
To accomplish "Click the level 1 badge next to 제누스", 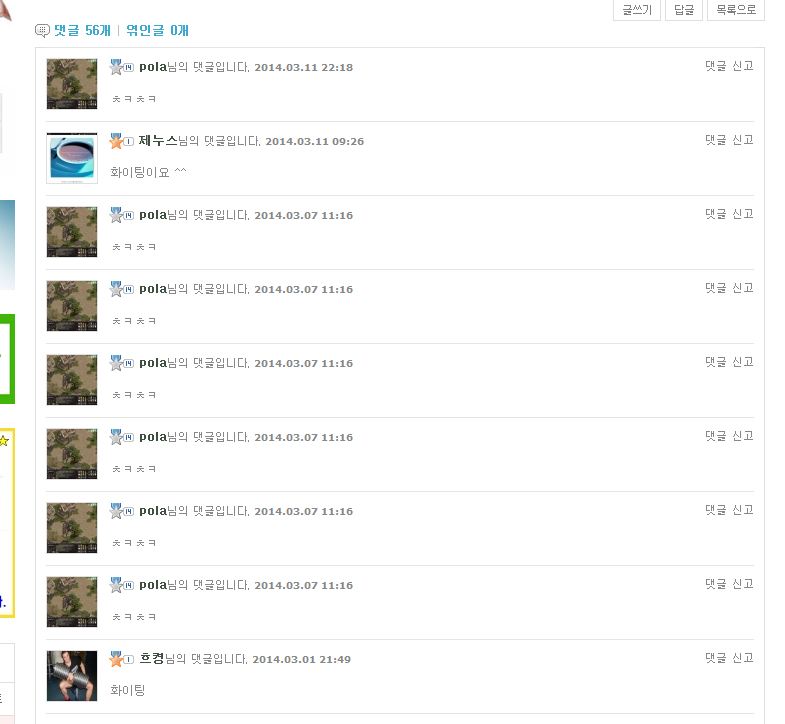I will coord(129,142).
